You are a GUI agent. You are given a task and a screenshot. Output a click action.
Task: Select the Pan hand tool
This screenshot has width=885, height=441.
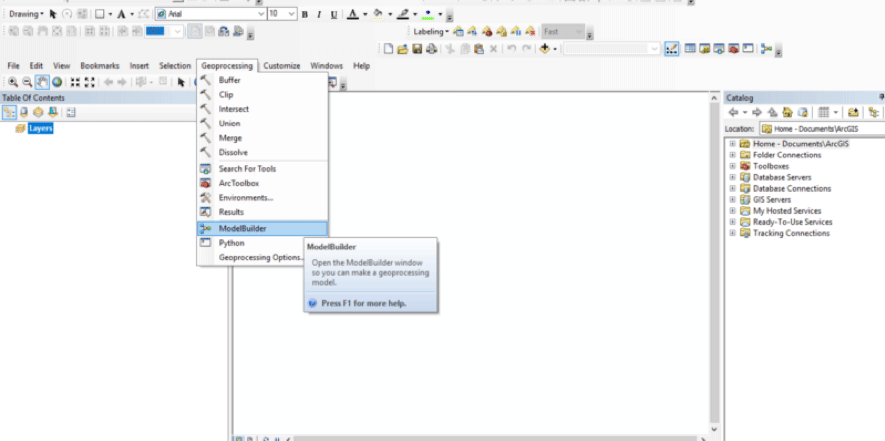pyautogui.click(x=42, y=82)
